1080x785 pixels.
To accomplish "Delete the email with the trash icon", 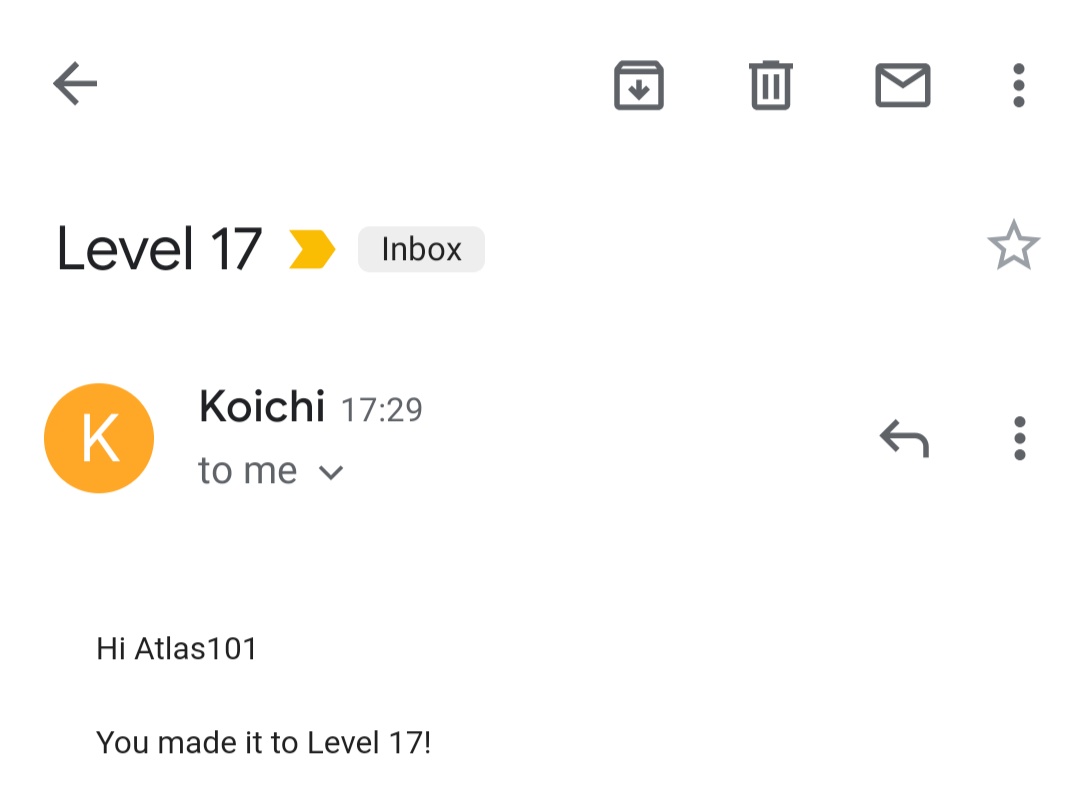I will tap(770, 85).
